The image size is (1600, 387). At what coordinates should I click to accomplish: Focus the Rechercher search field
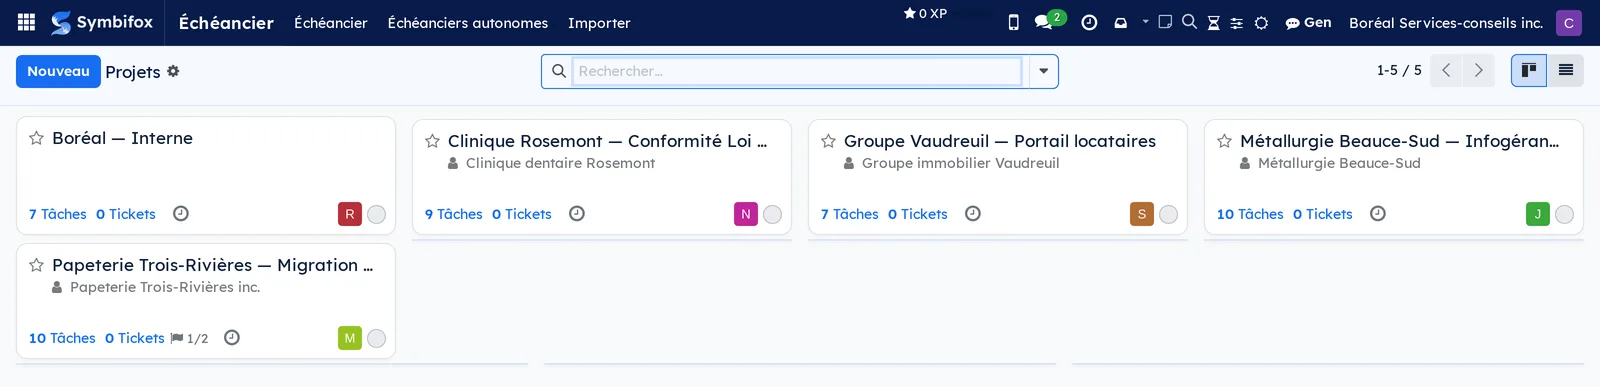click(797, 71)
